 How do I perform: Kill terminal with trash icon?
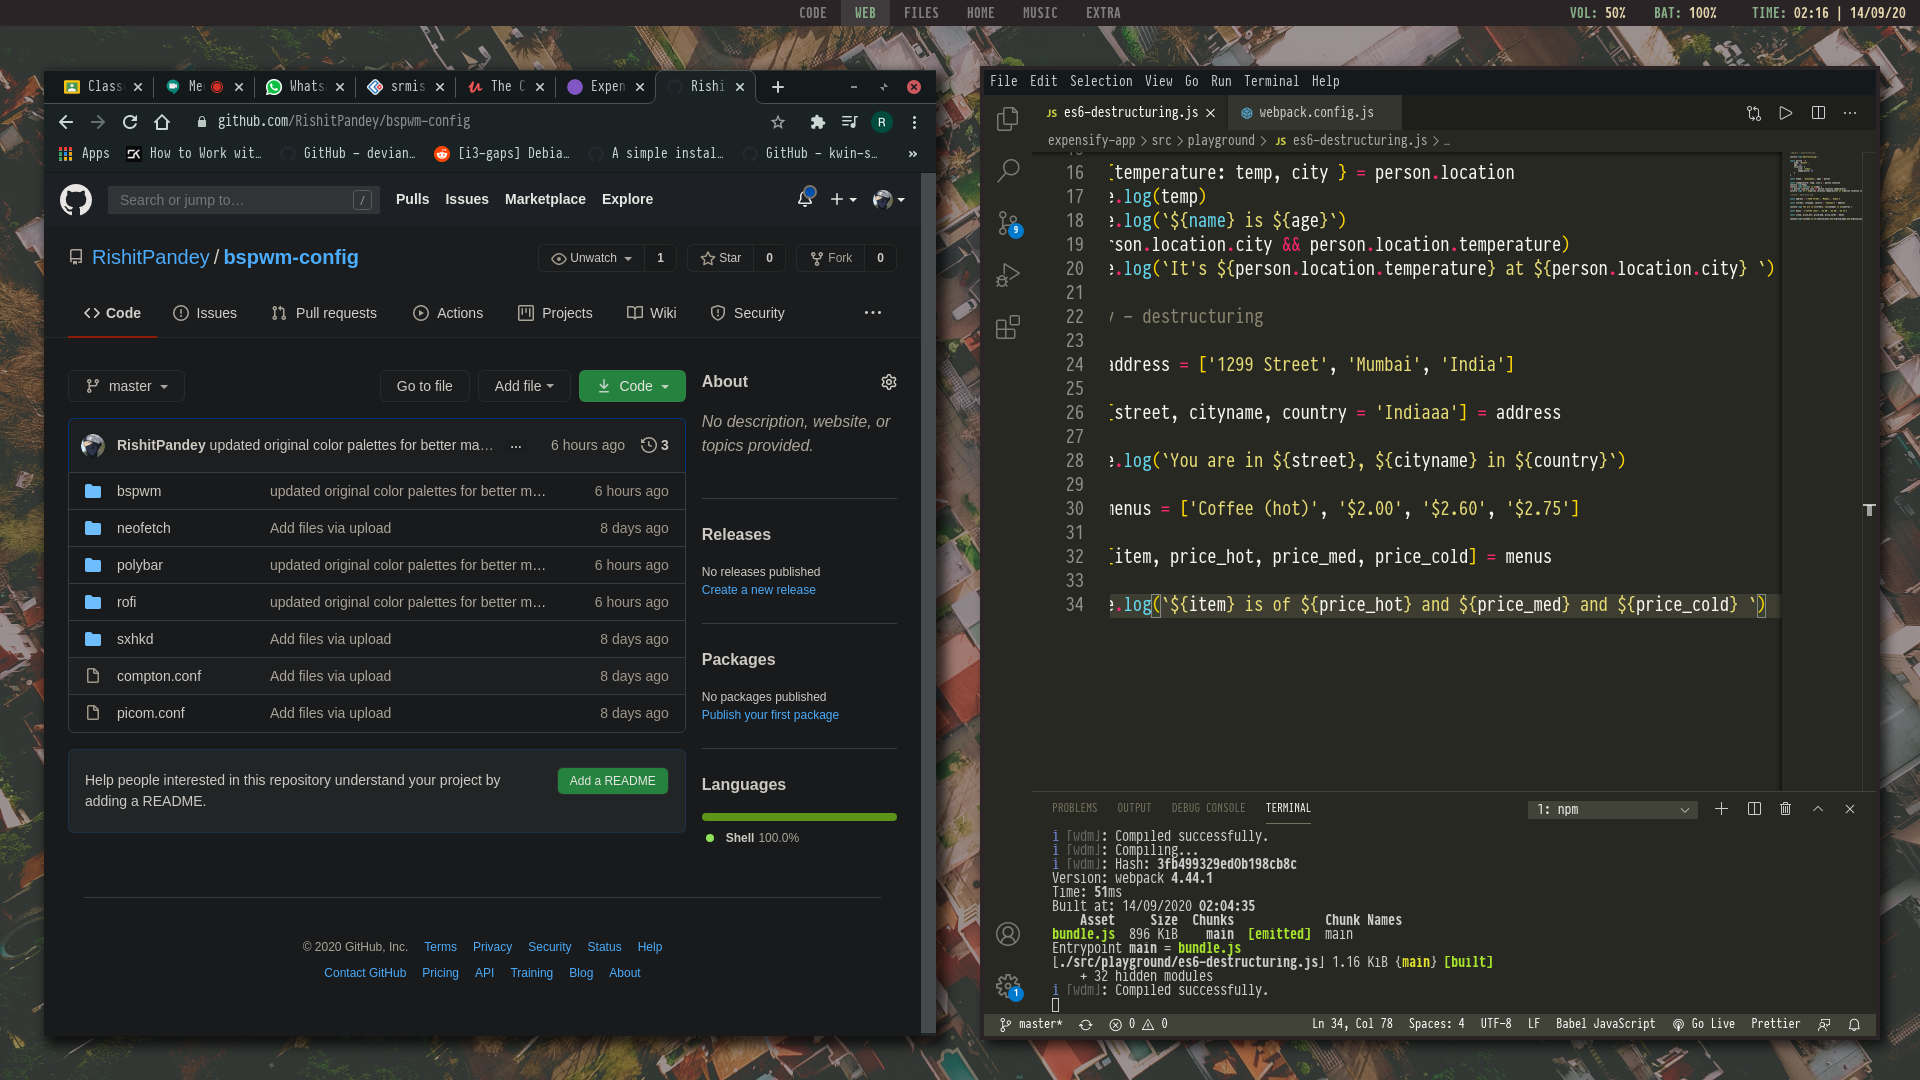(x=1786, y=809)
